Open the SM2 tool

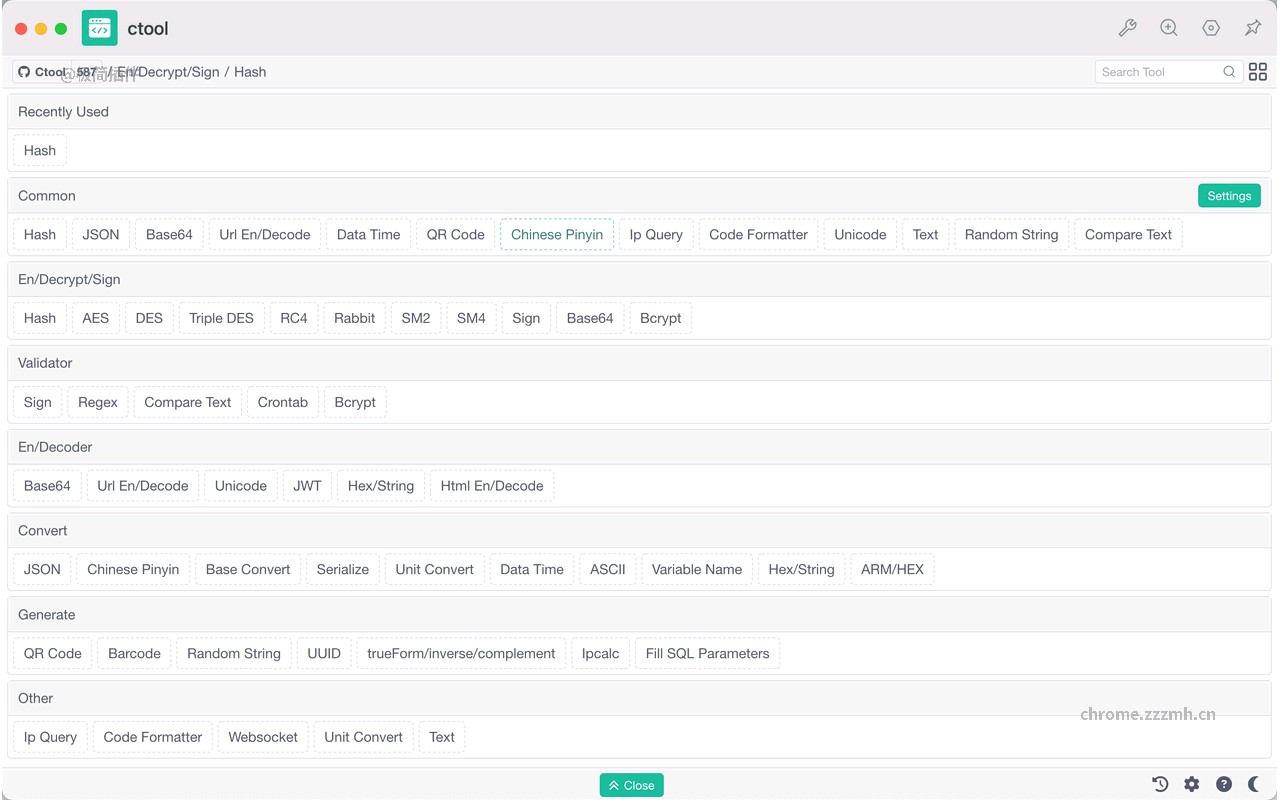[416, 319]
